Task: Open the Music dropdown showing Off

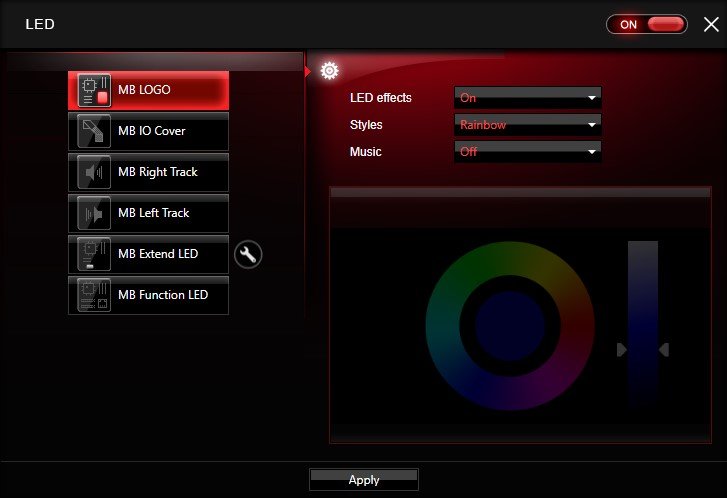Action: [x=528, y=152]
